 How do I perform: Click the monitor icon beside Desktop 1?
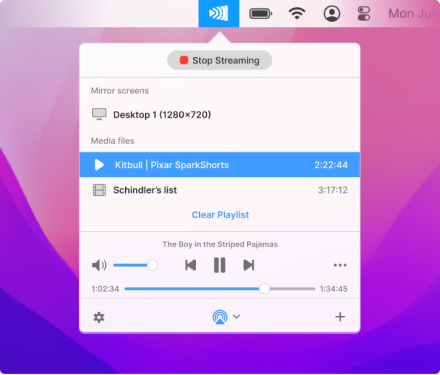click(99, 114)
